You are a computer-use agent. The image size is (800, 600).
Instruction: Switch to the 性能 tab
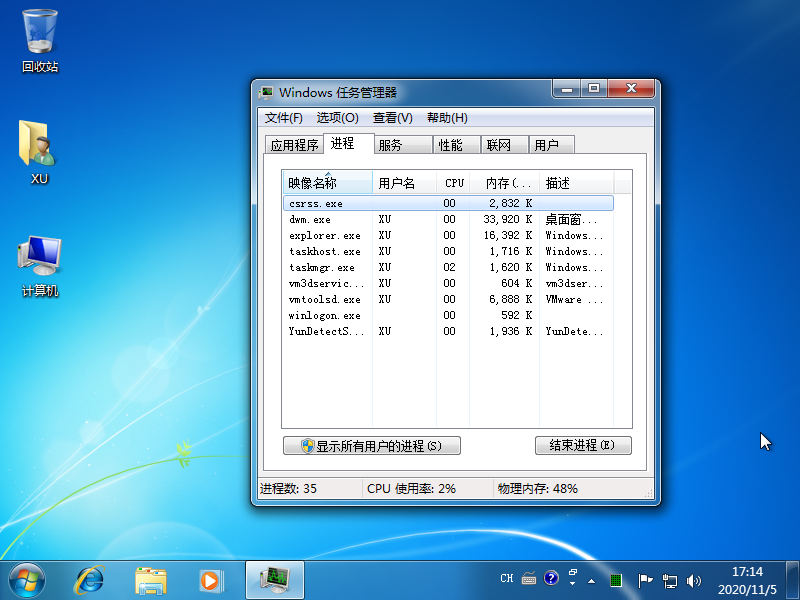(x=450, y=145)
